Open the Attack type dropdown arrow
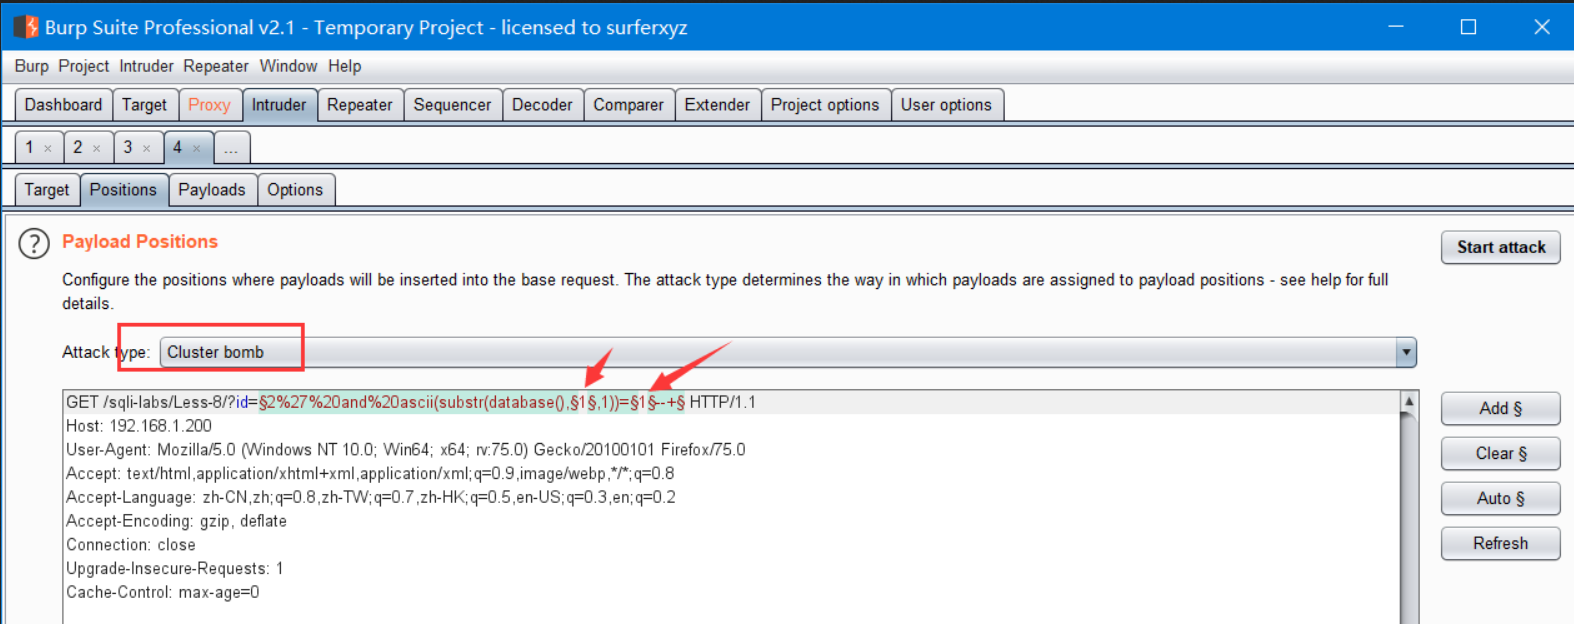Viewport: 1574px width, 624px height. pos(1406,352)
